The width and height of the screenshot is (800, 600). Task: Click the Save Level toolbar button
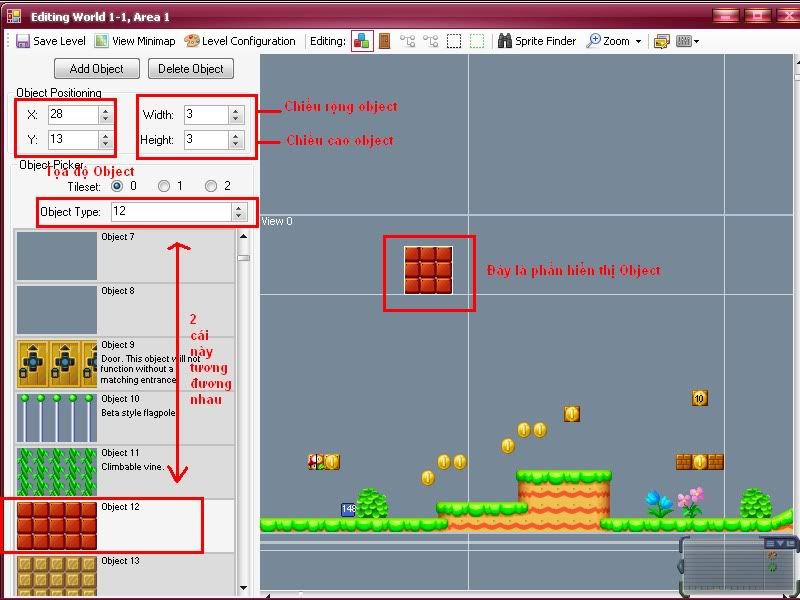(x=51, y=41)
